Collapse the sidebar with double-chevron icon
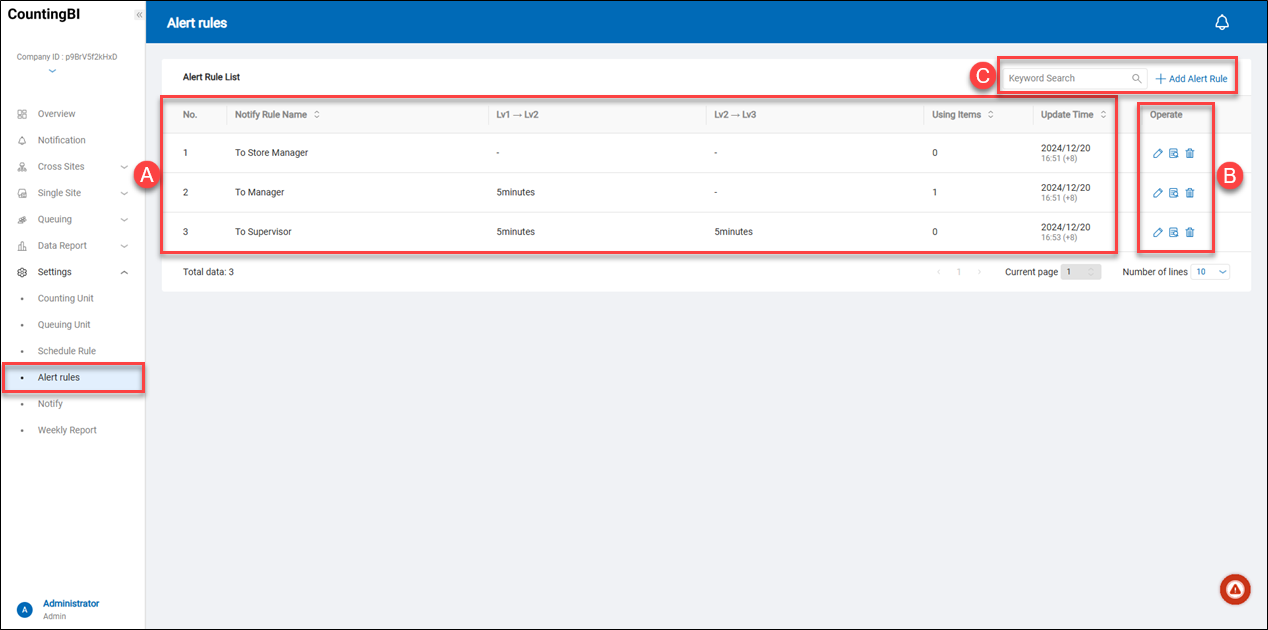The height and width of the screenshot is (630, 1268). pyautogui.click(x=139, y=15)
